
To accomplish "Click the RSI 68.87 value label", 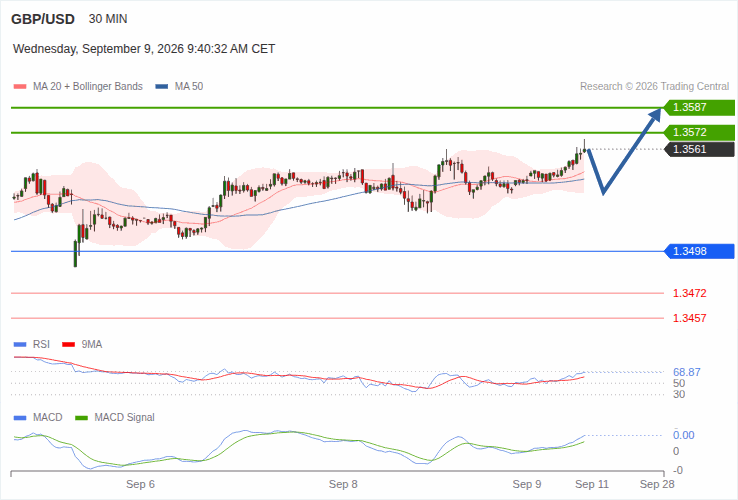I will pyautogui.click(x=687, y=372).
